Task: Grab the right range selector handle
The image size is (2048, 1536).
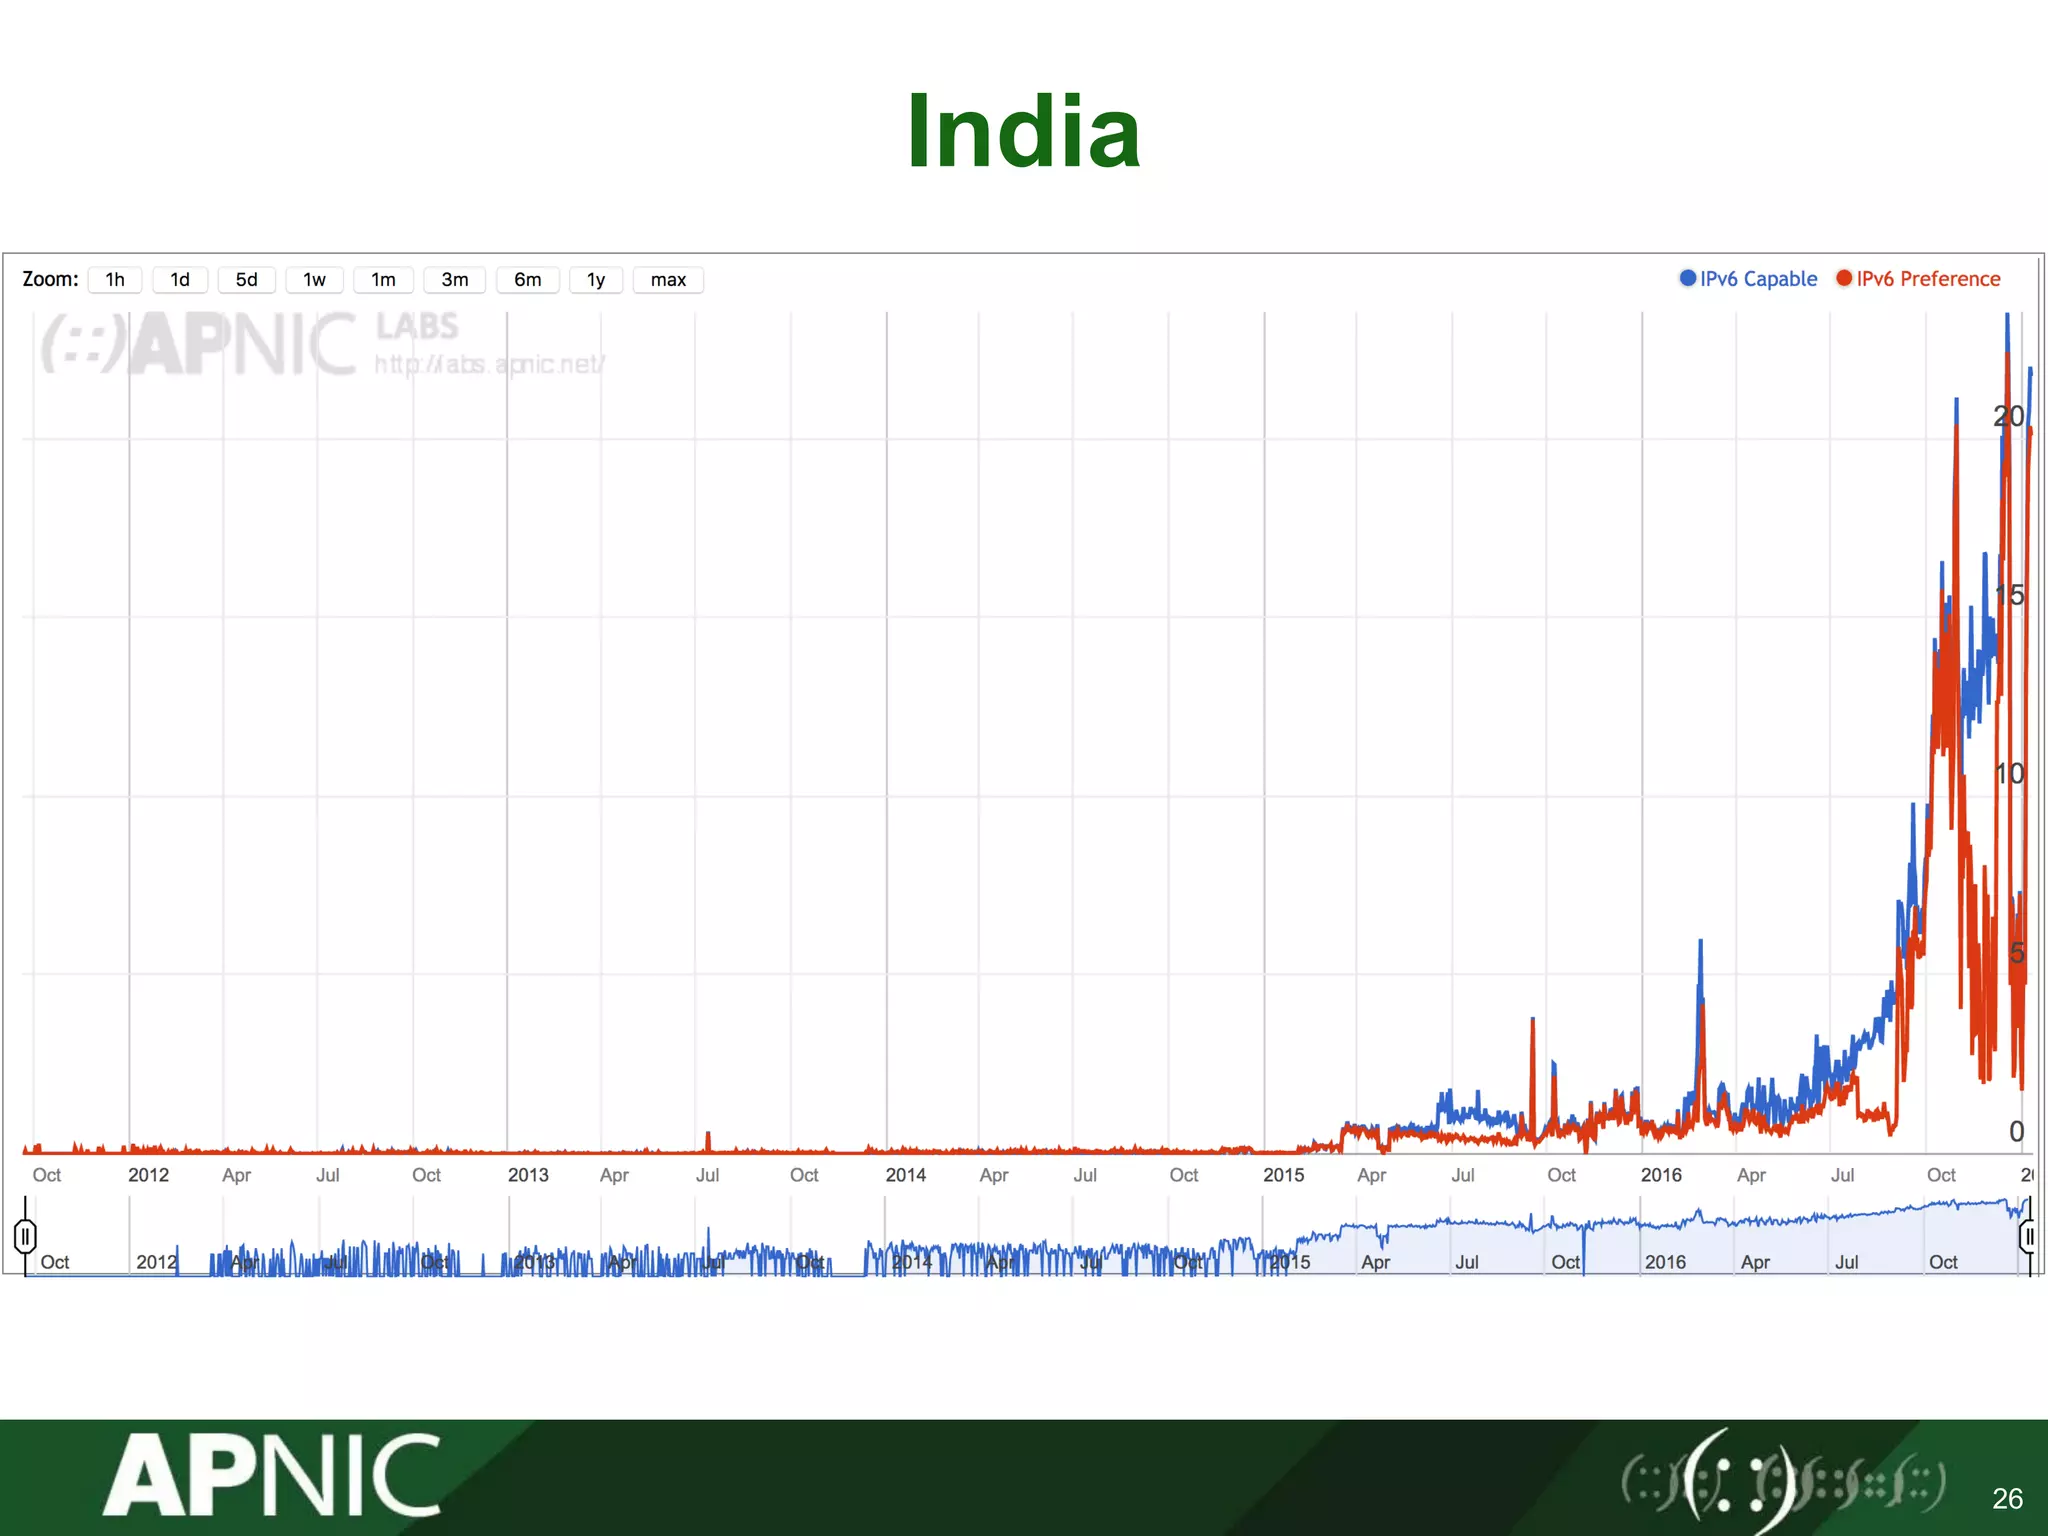Action: (x=2028, y=1237)
